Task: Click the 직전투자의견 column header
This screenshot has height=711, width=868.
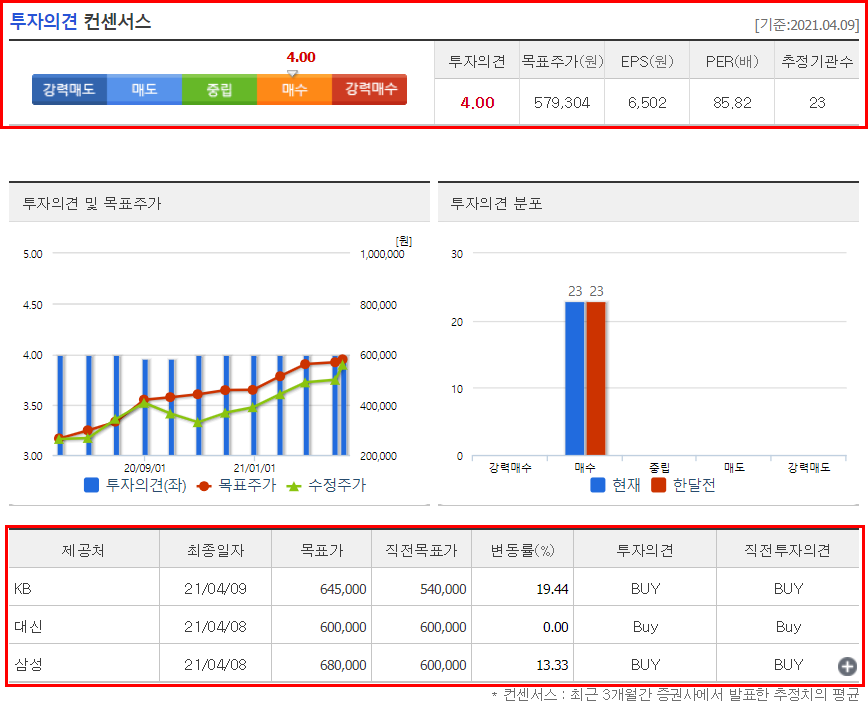Action: click(787, 550)
